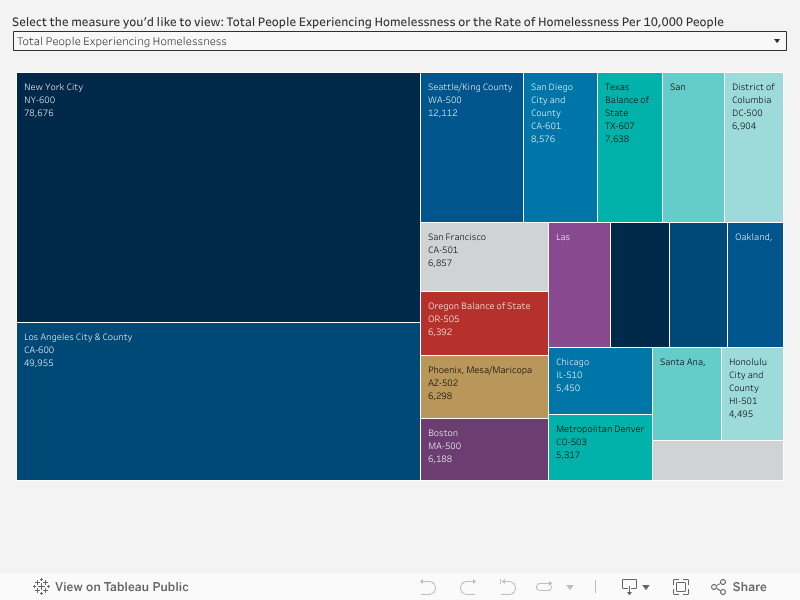Open the measure selection dropdown

coord(400,41)
